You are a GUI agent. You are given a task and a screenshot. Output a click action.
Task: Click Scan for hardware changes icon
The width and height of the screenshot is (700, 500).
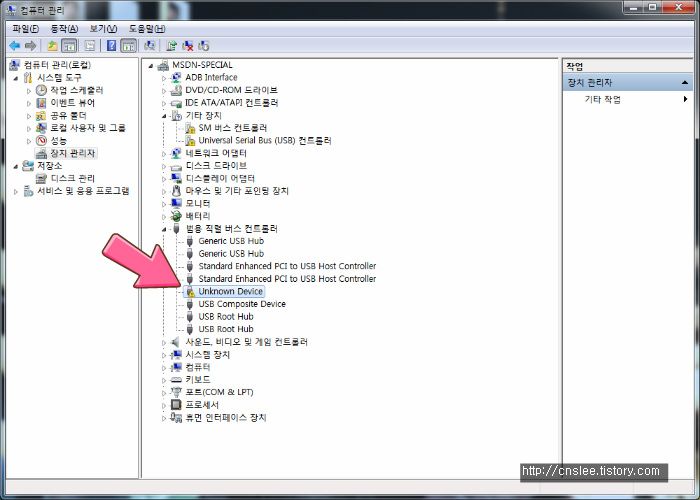click(150, 46)
